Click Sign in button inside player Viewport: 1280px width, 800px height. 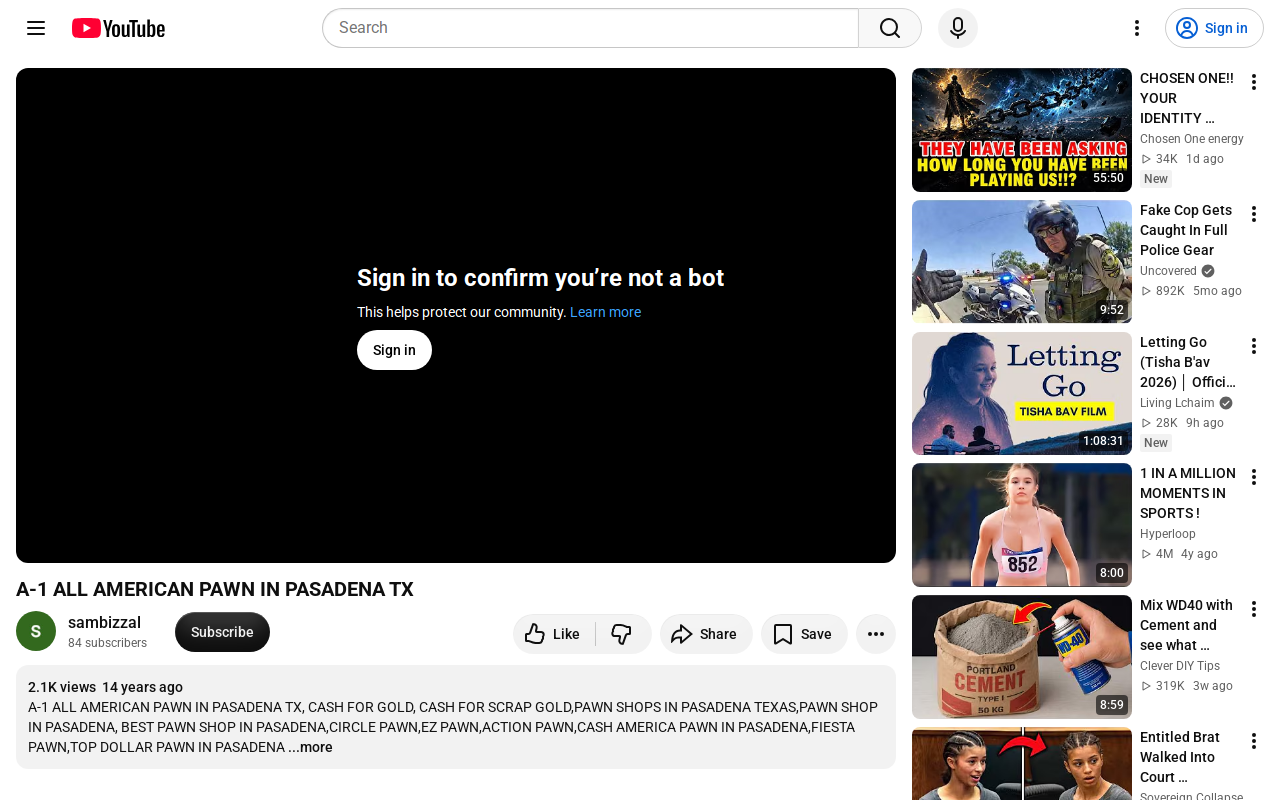[x=394, y=350]
